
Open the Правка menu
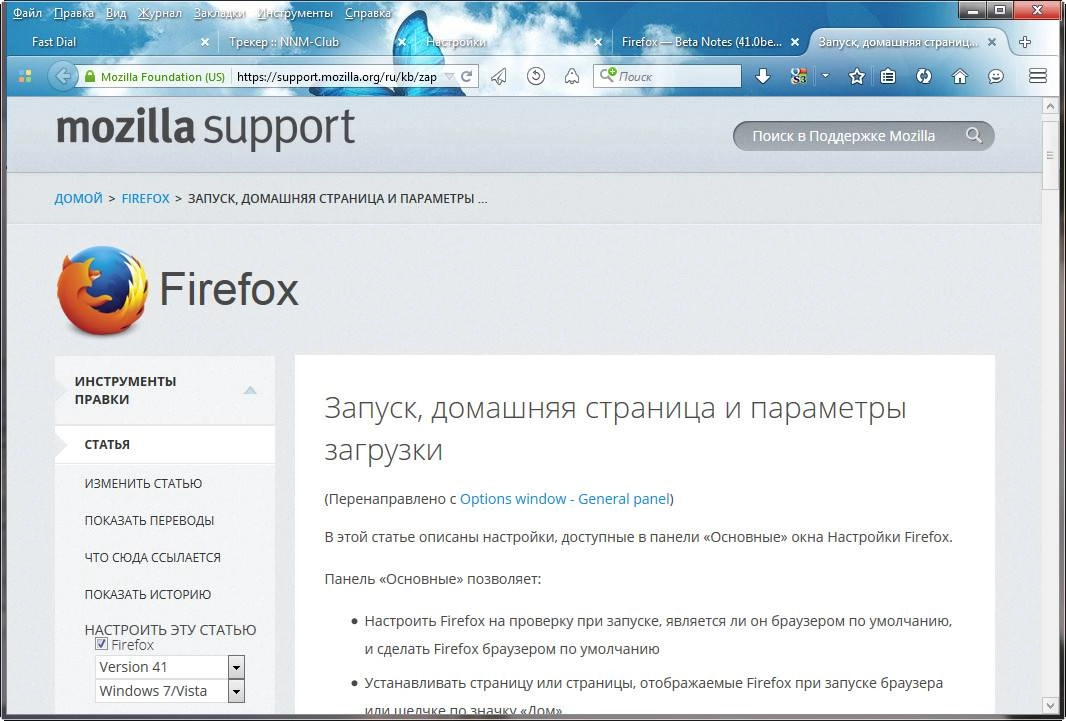(73, 13)
